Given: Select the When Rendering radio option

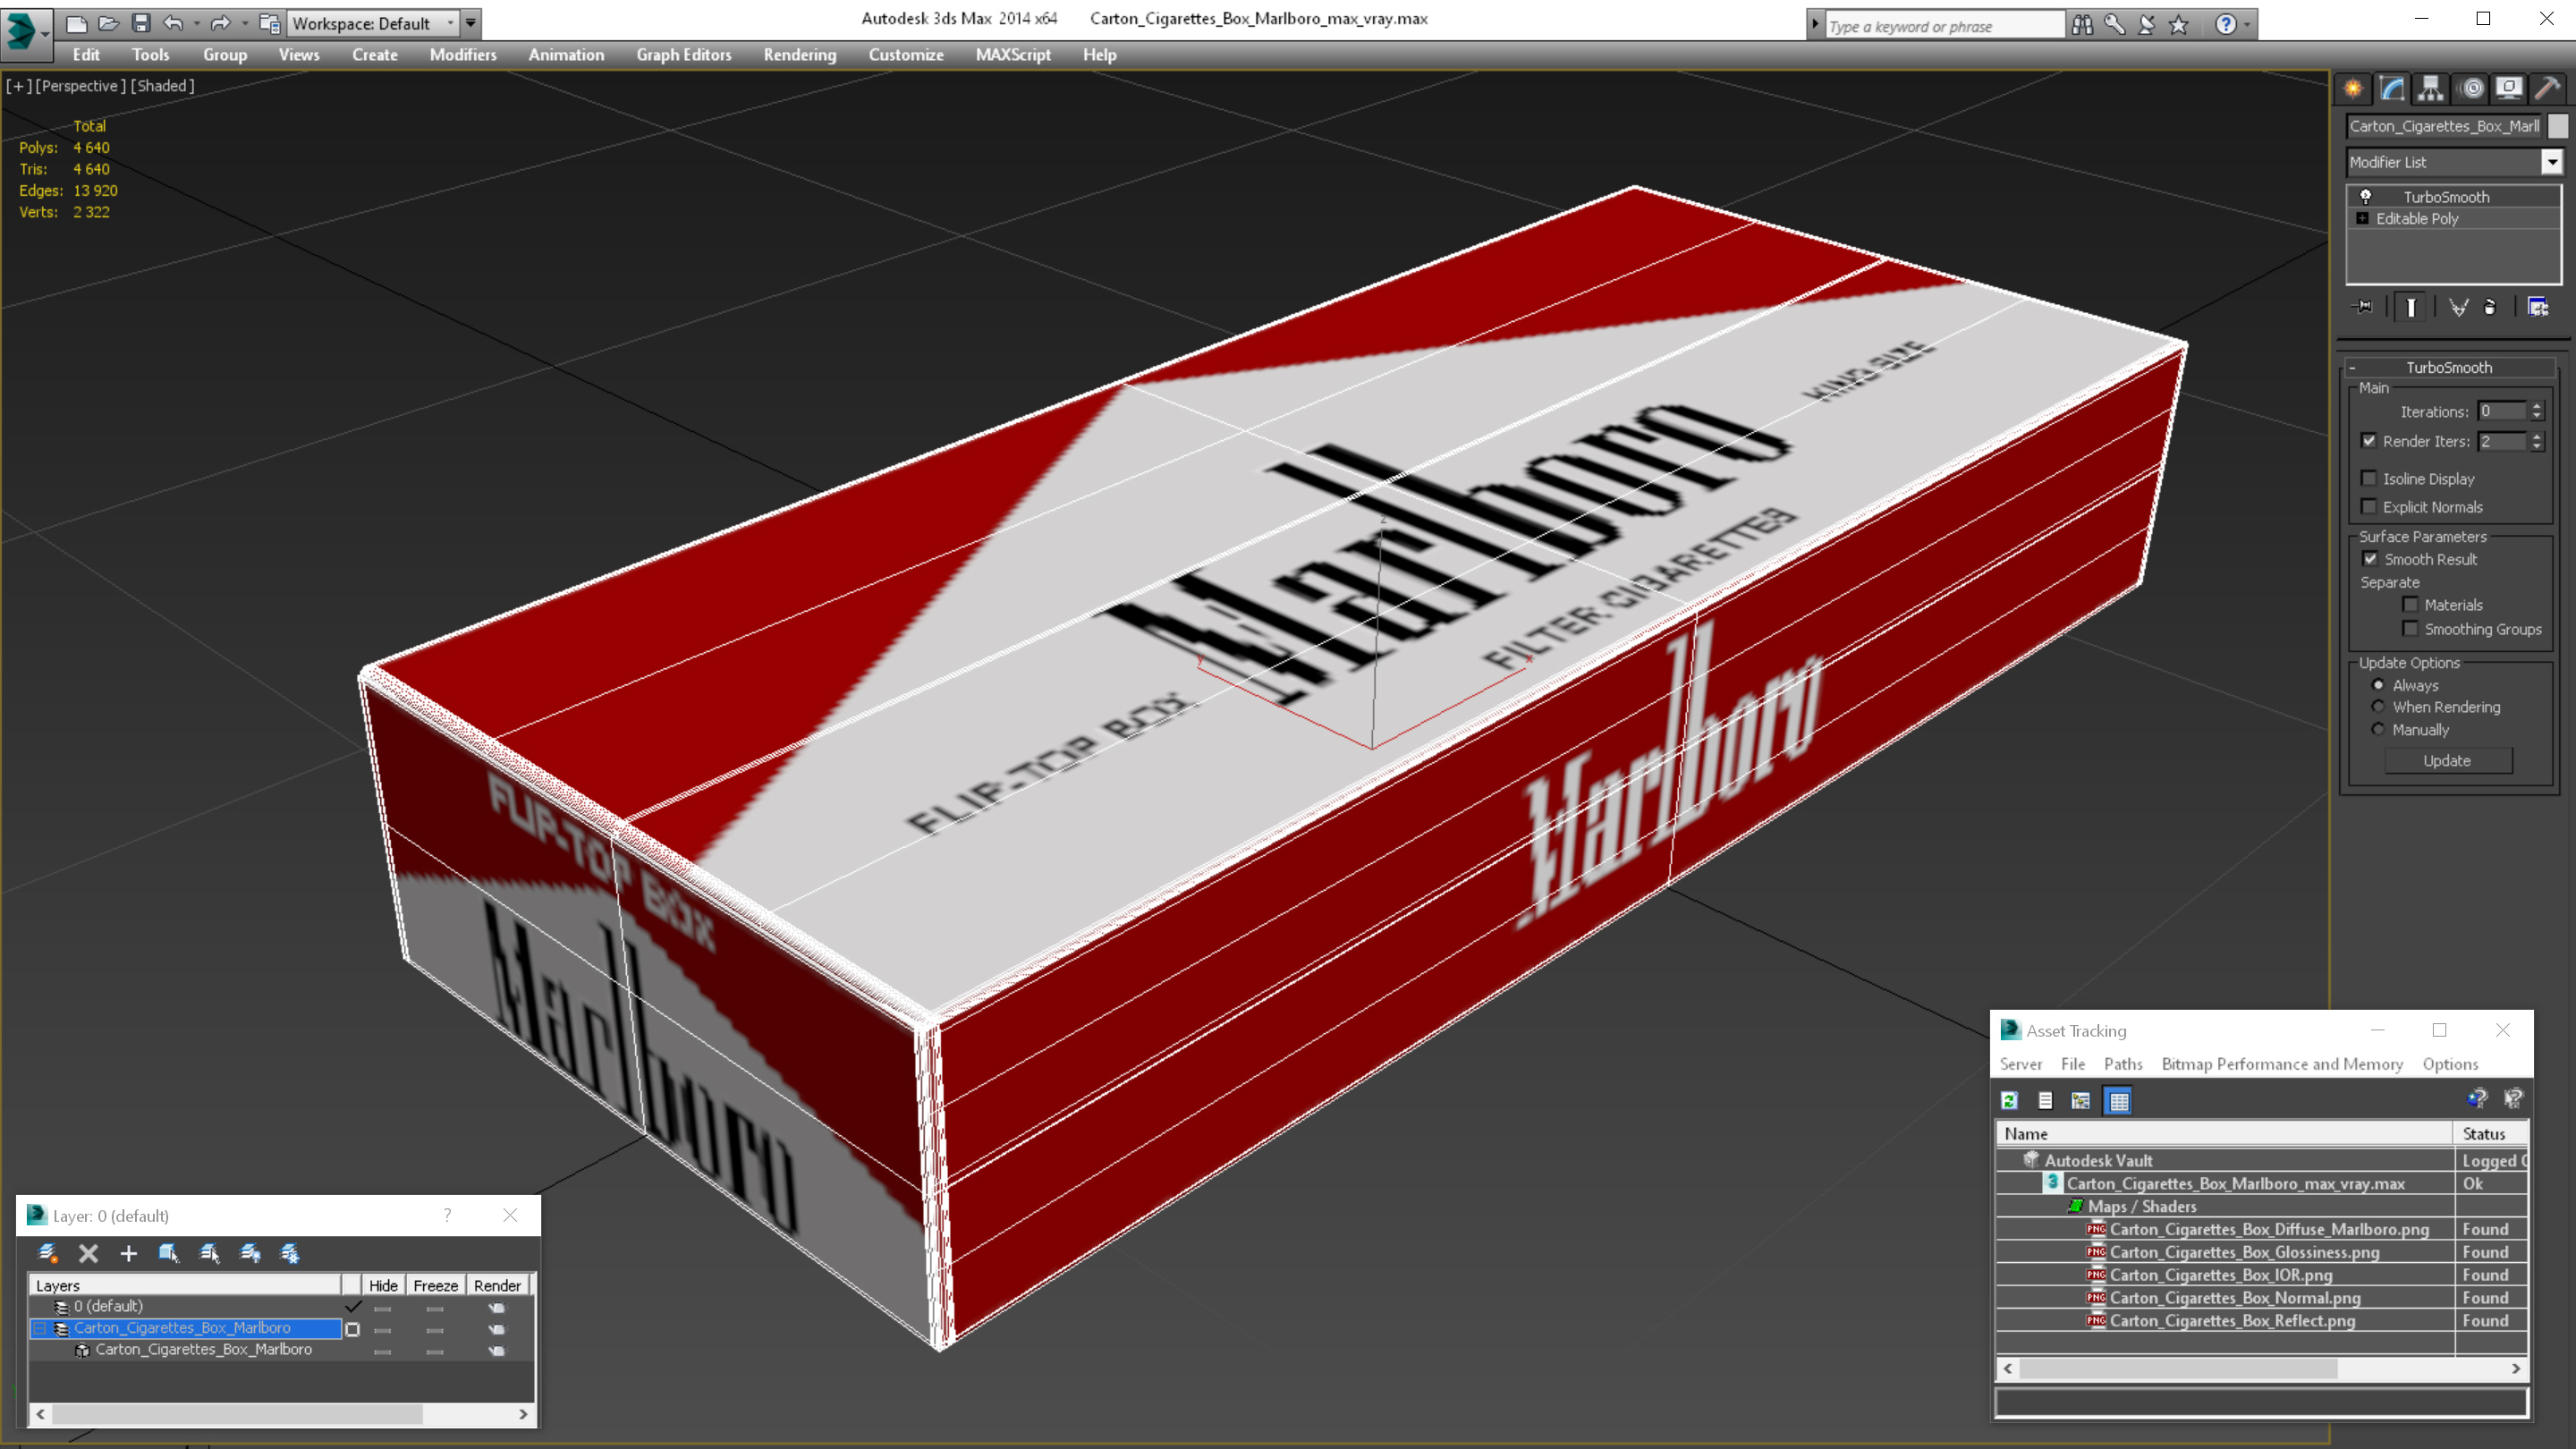Looking at the screenshot, I should [x=2379, y=707].
